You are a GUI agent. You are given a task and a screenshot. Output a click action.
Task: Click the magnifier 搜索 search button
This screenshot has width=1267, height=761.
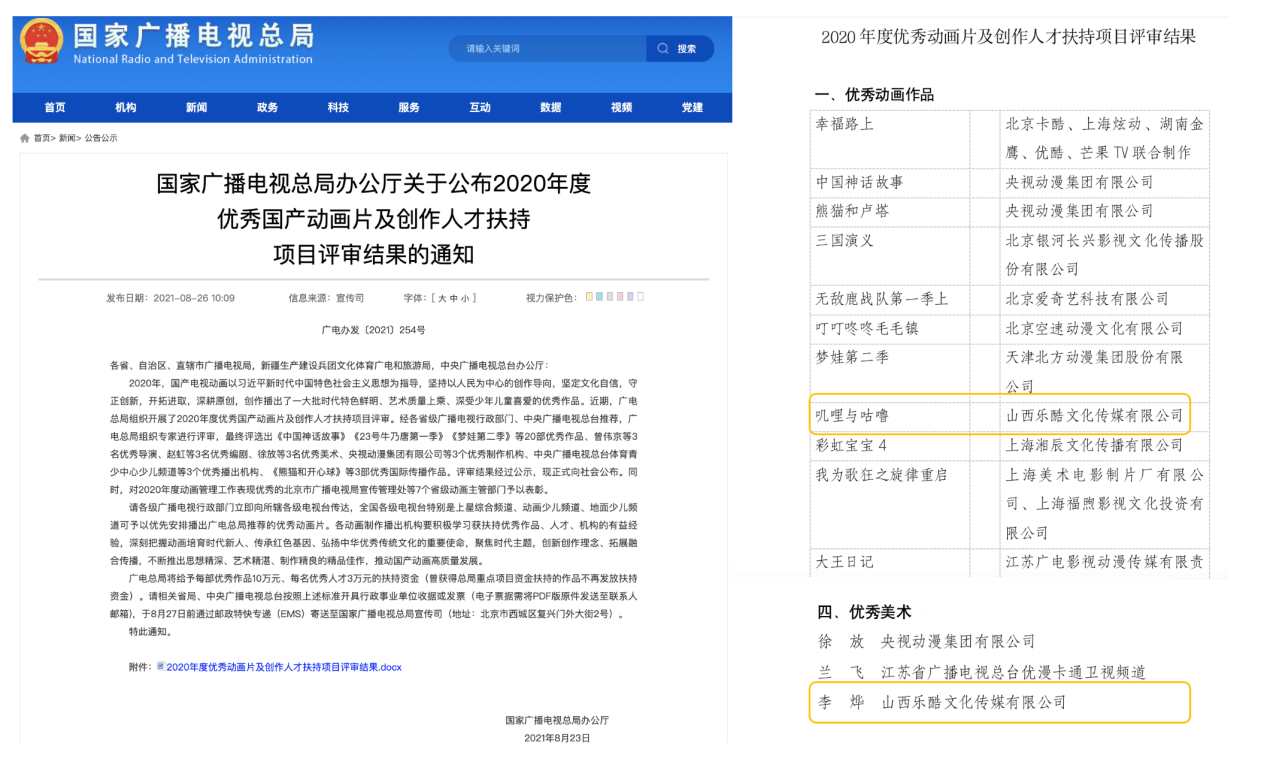[678, 49]
